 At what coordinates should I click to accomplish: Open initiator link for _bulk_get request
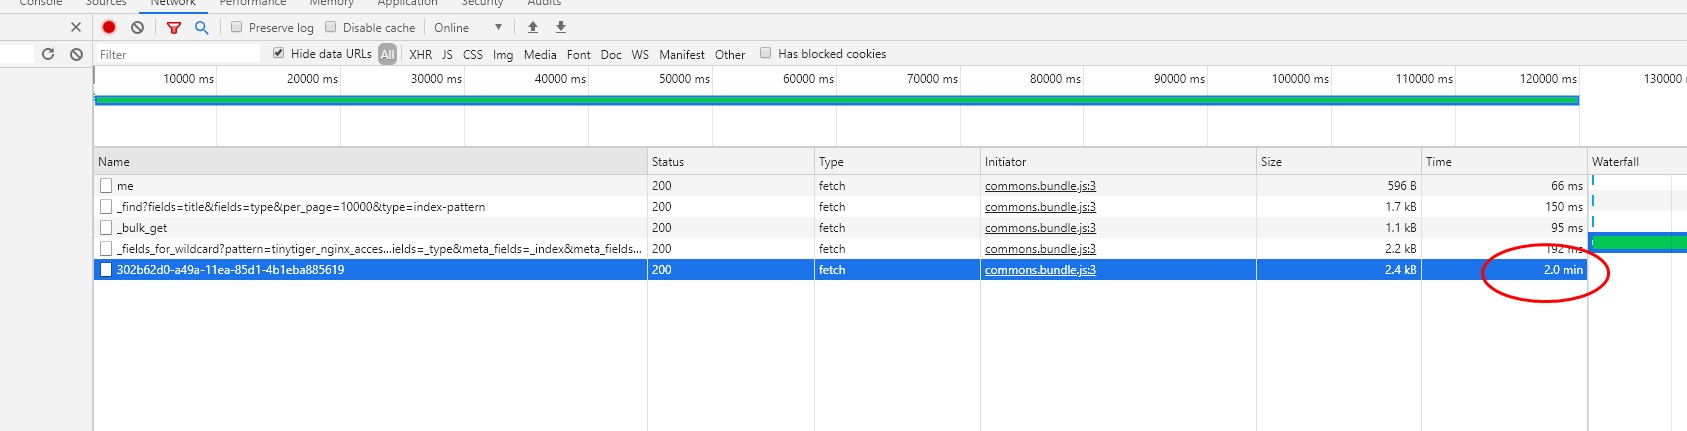[1040, 228]
